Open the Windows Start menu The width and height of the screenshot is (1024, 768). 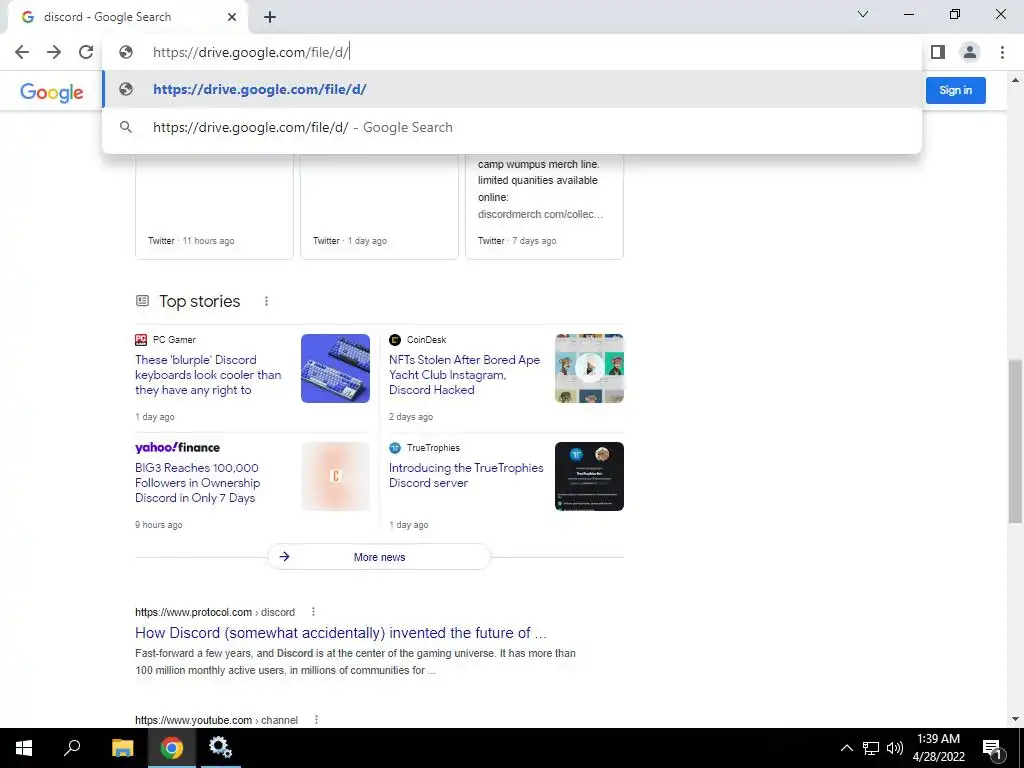pos(24,748)
